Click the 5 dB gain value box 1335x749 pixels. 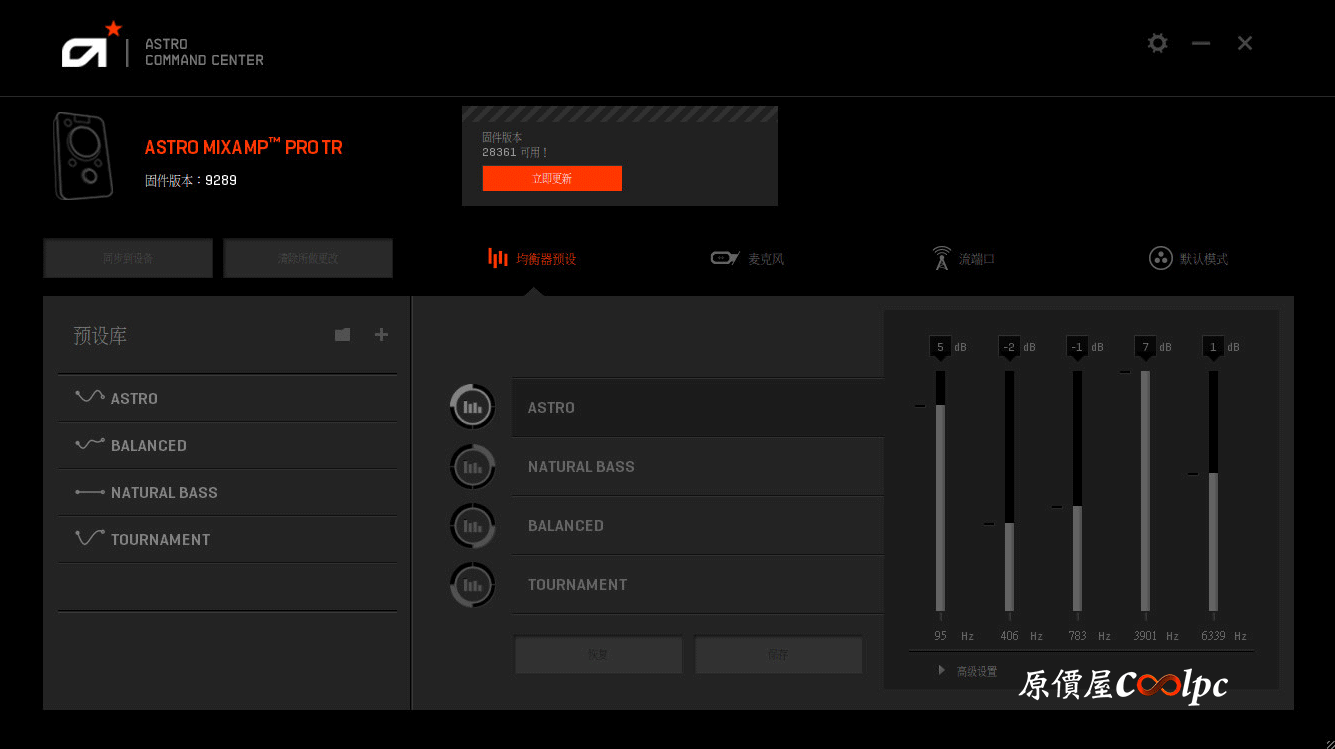[940, 347]
